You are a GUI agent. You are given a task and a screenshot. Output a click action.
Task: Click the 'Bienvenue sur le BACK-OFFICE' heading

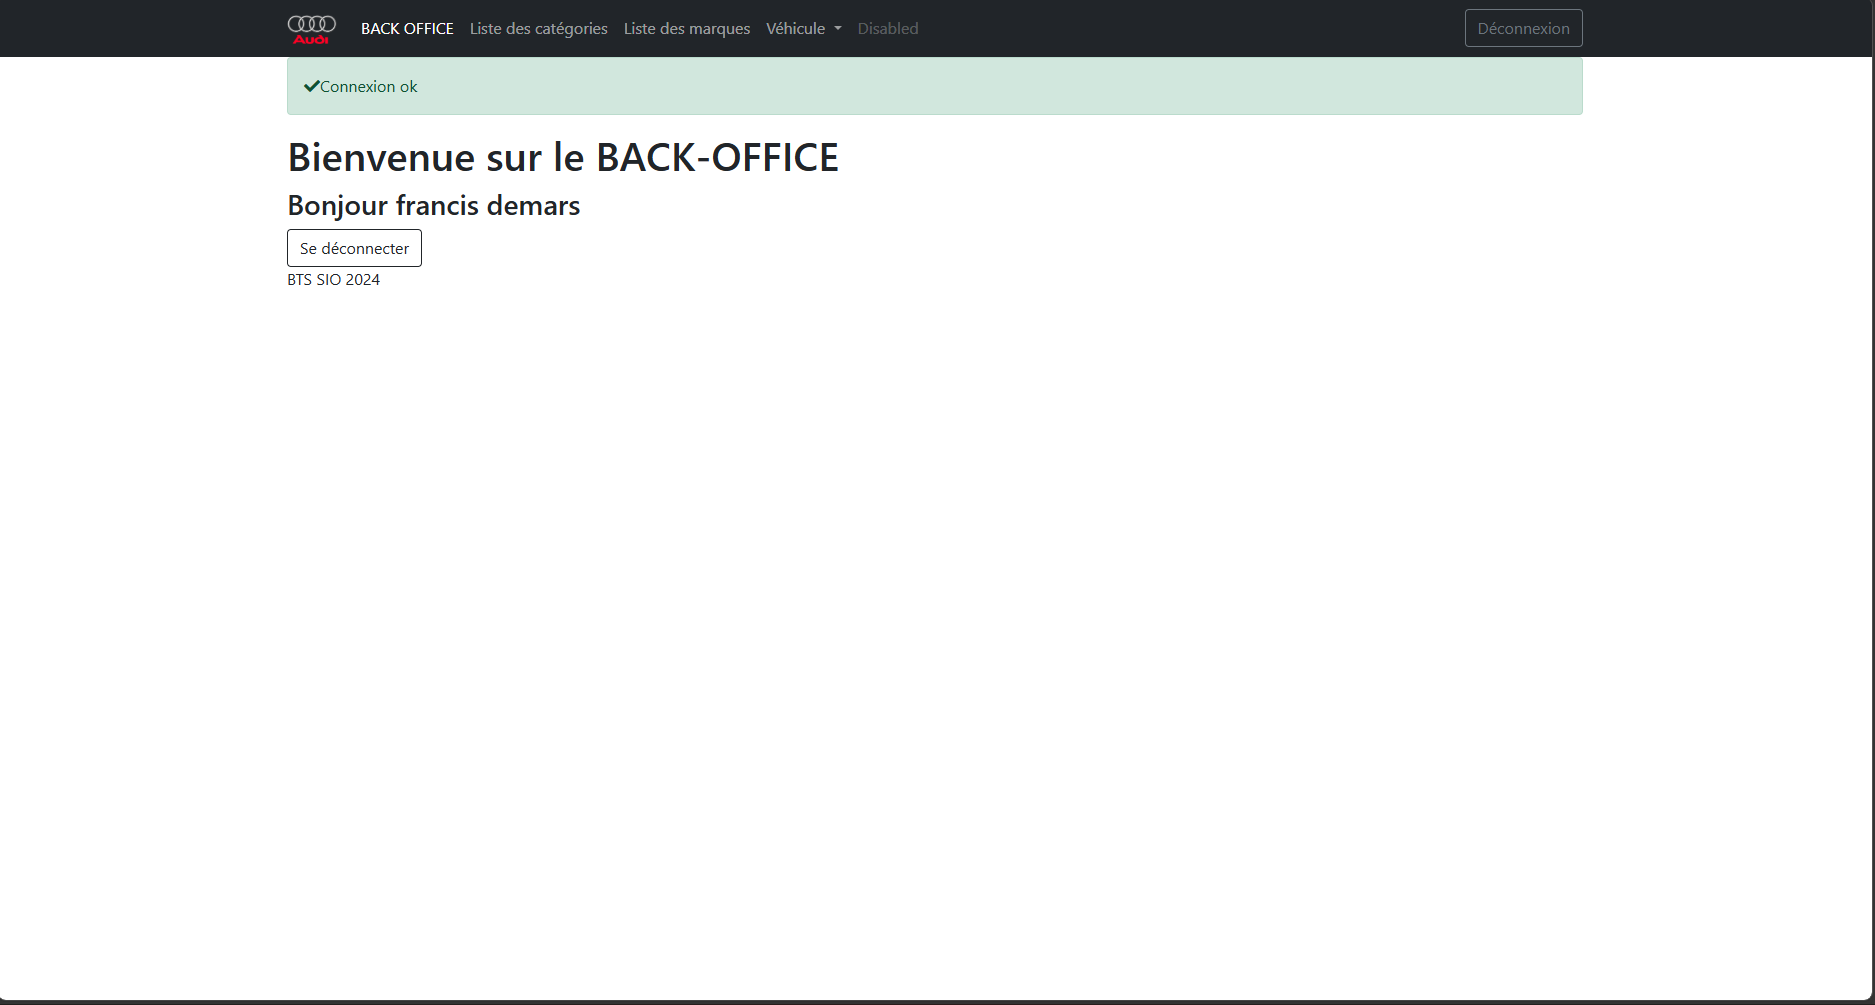point(563,157)
